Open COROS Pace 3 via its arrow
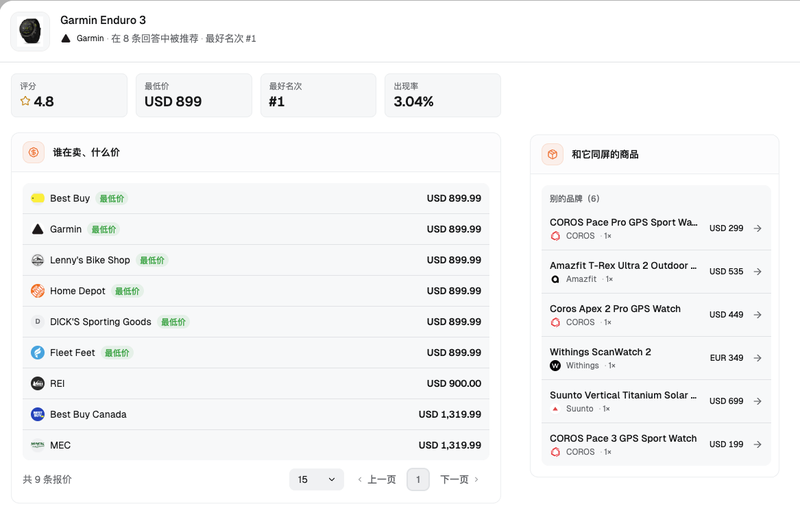Viewport: 800px width, 511px height. 758,444
